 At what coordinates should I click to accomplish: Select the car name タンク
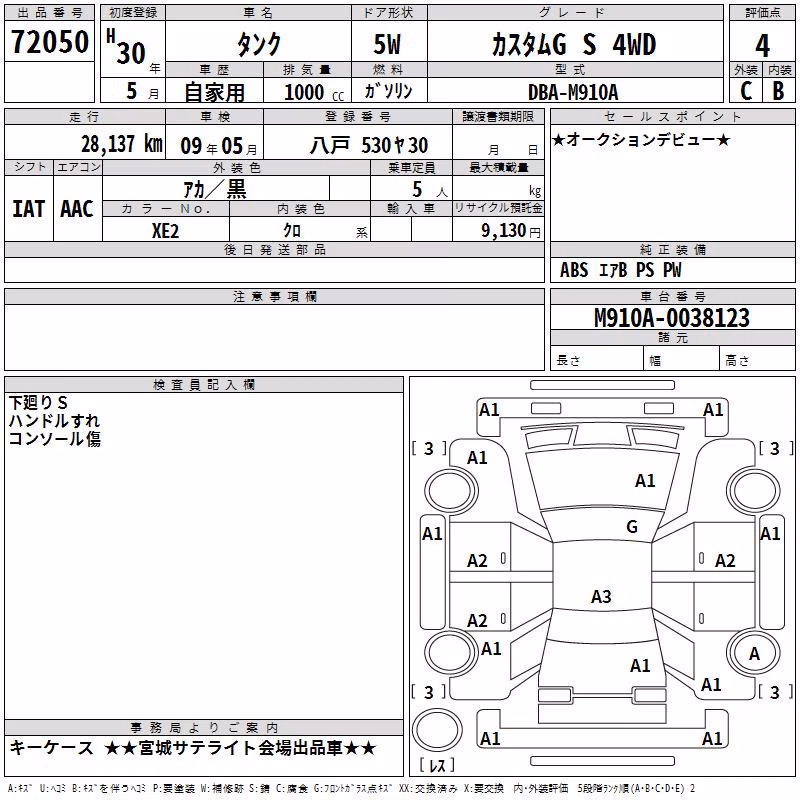coord(259,44)
